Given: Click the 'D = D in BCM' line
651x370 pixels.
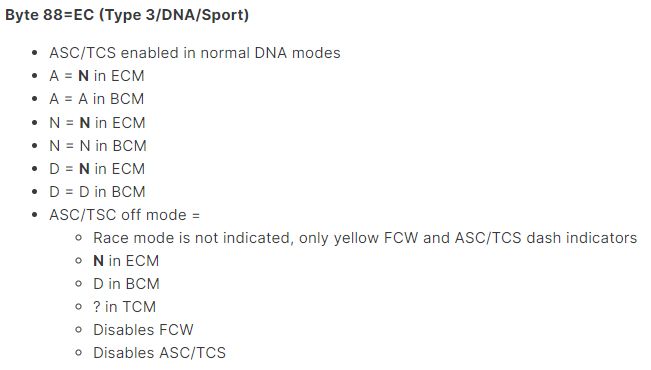Looking at the screenshot, I should click(x=97, y=192).
